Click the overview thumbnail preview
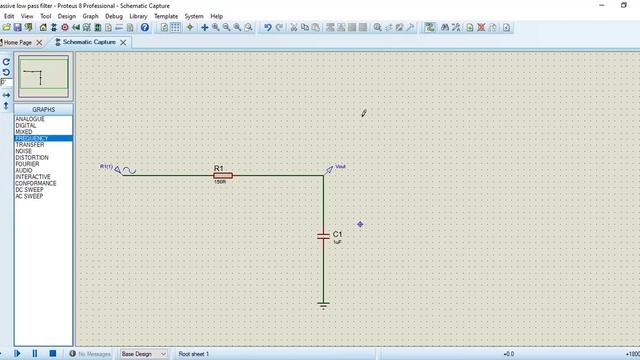Screen dimensions: 640x360 coord(43,76)
